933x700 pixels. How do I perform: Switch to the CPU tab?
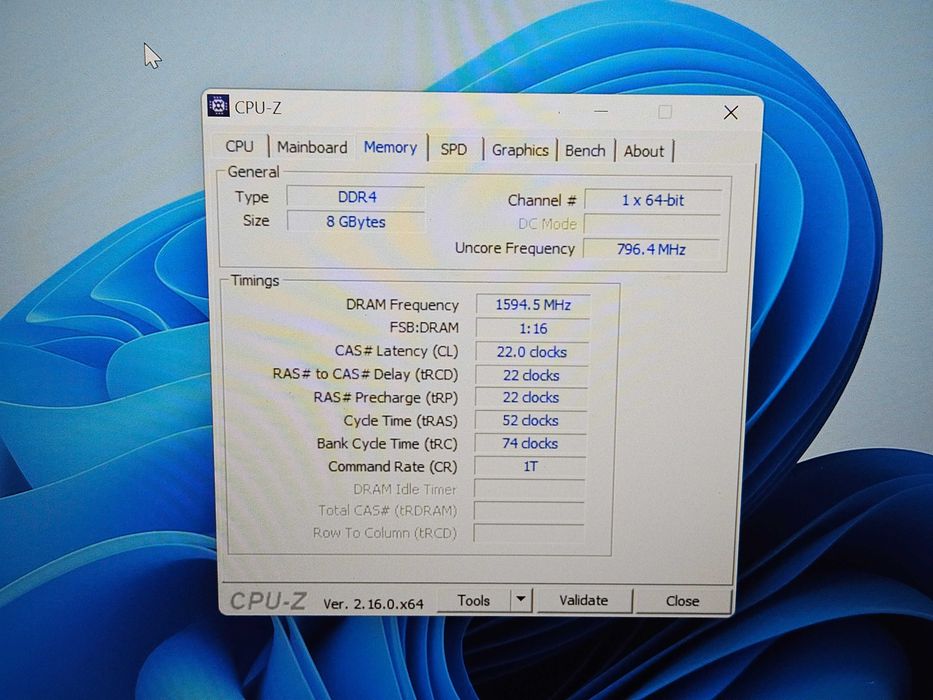tap(240, 146)
